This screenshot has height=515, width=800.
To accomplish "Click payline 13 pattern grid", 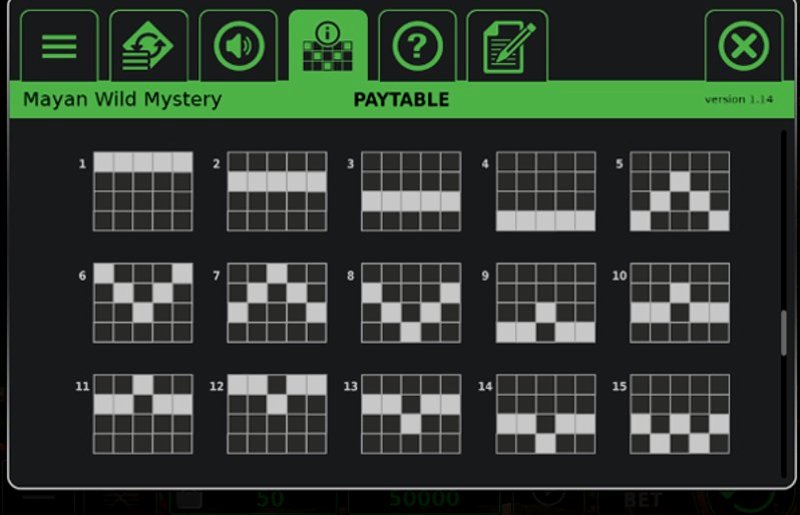I will pos(411,414).
